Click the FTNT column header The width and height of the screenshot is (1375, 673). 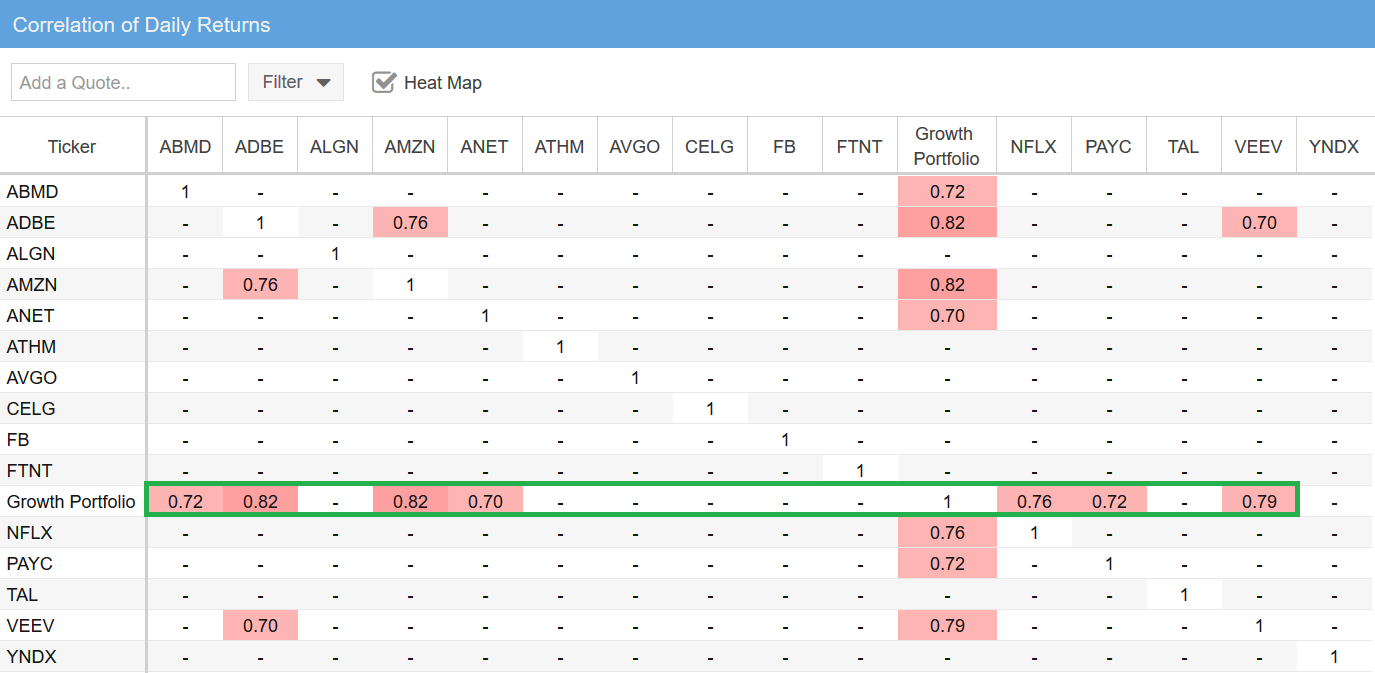[x=860, y=147]
